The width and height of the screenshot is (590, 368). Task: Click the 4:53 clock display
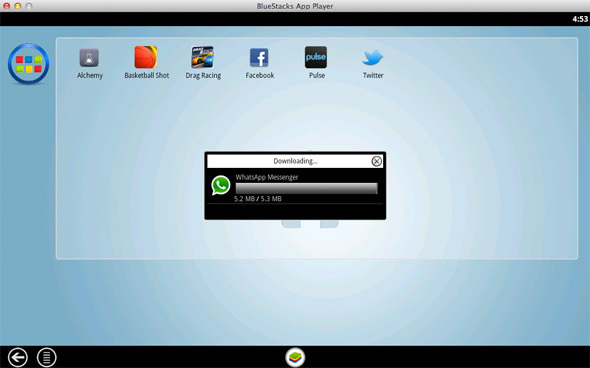[x=580, y=19]
